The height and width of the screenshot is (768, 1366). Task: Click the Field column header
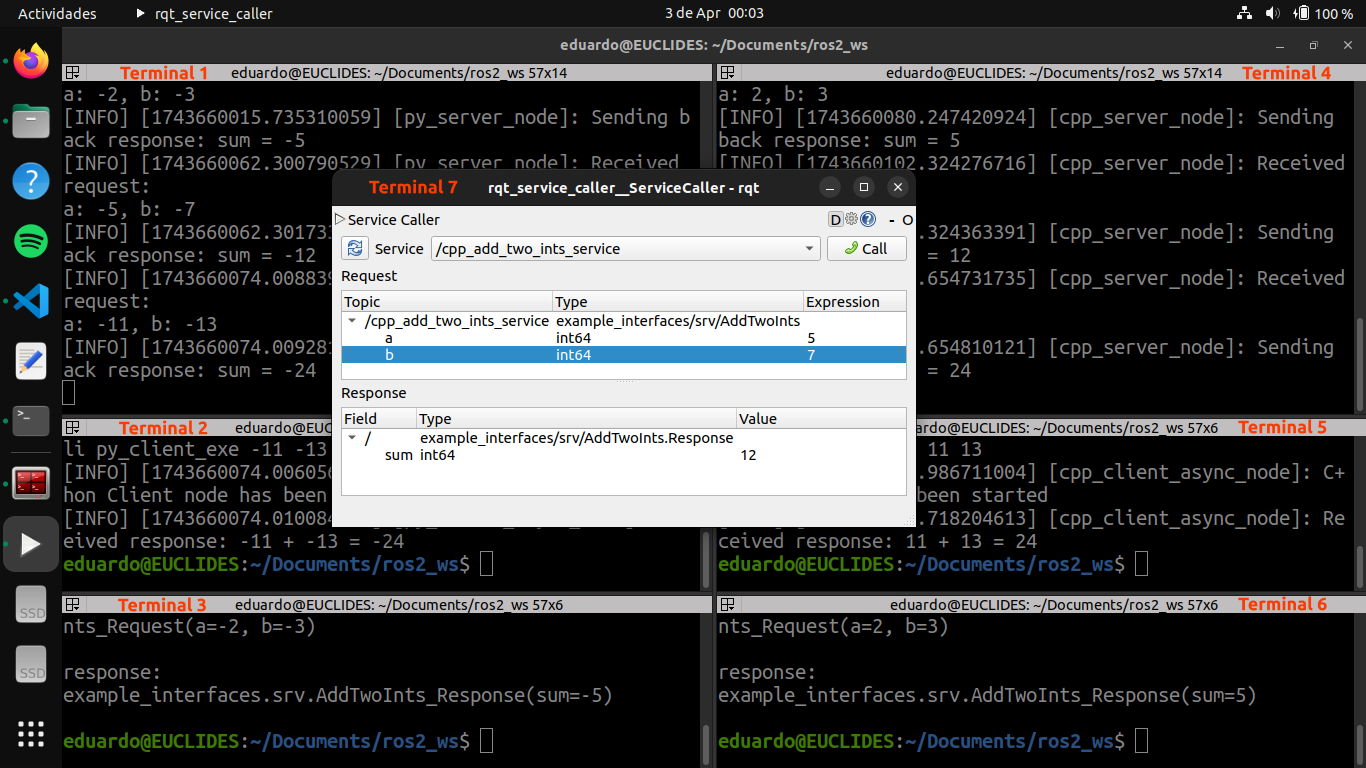click(x=379, y=419)
